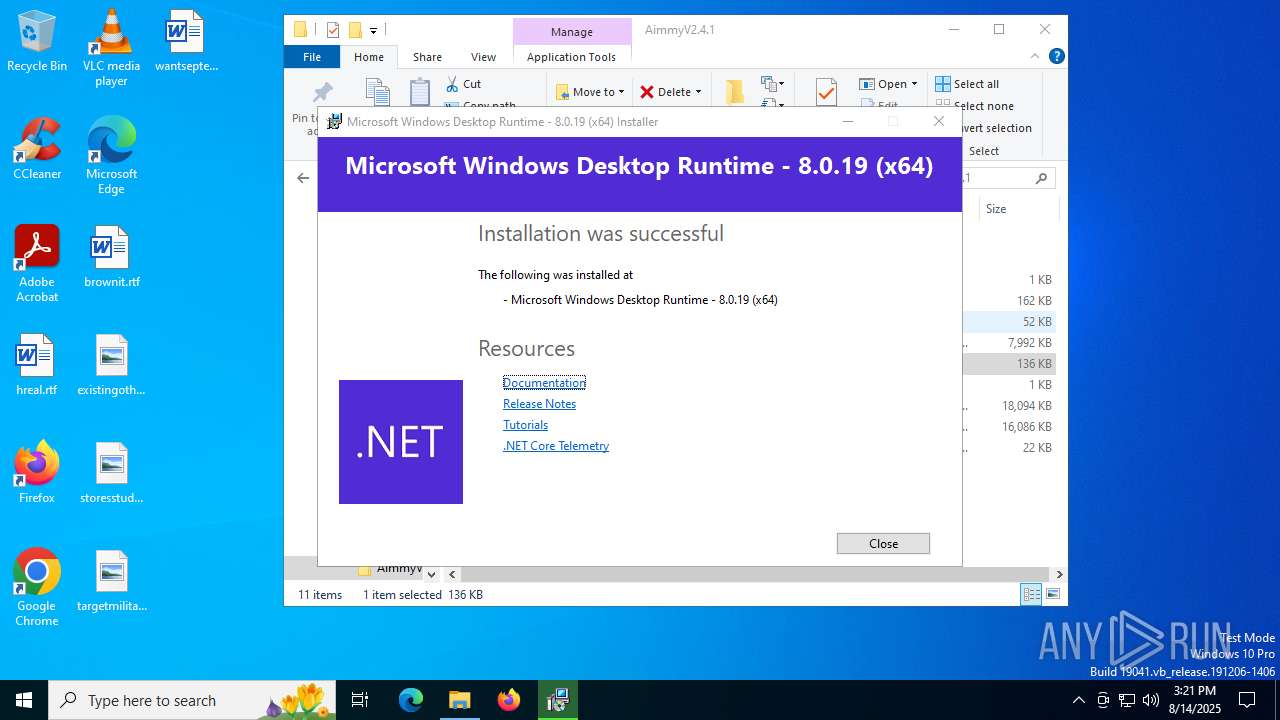Show hidden system tray icons

pyautogui.click(x=1078, y=700)
